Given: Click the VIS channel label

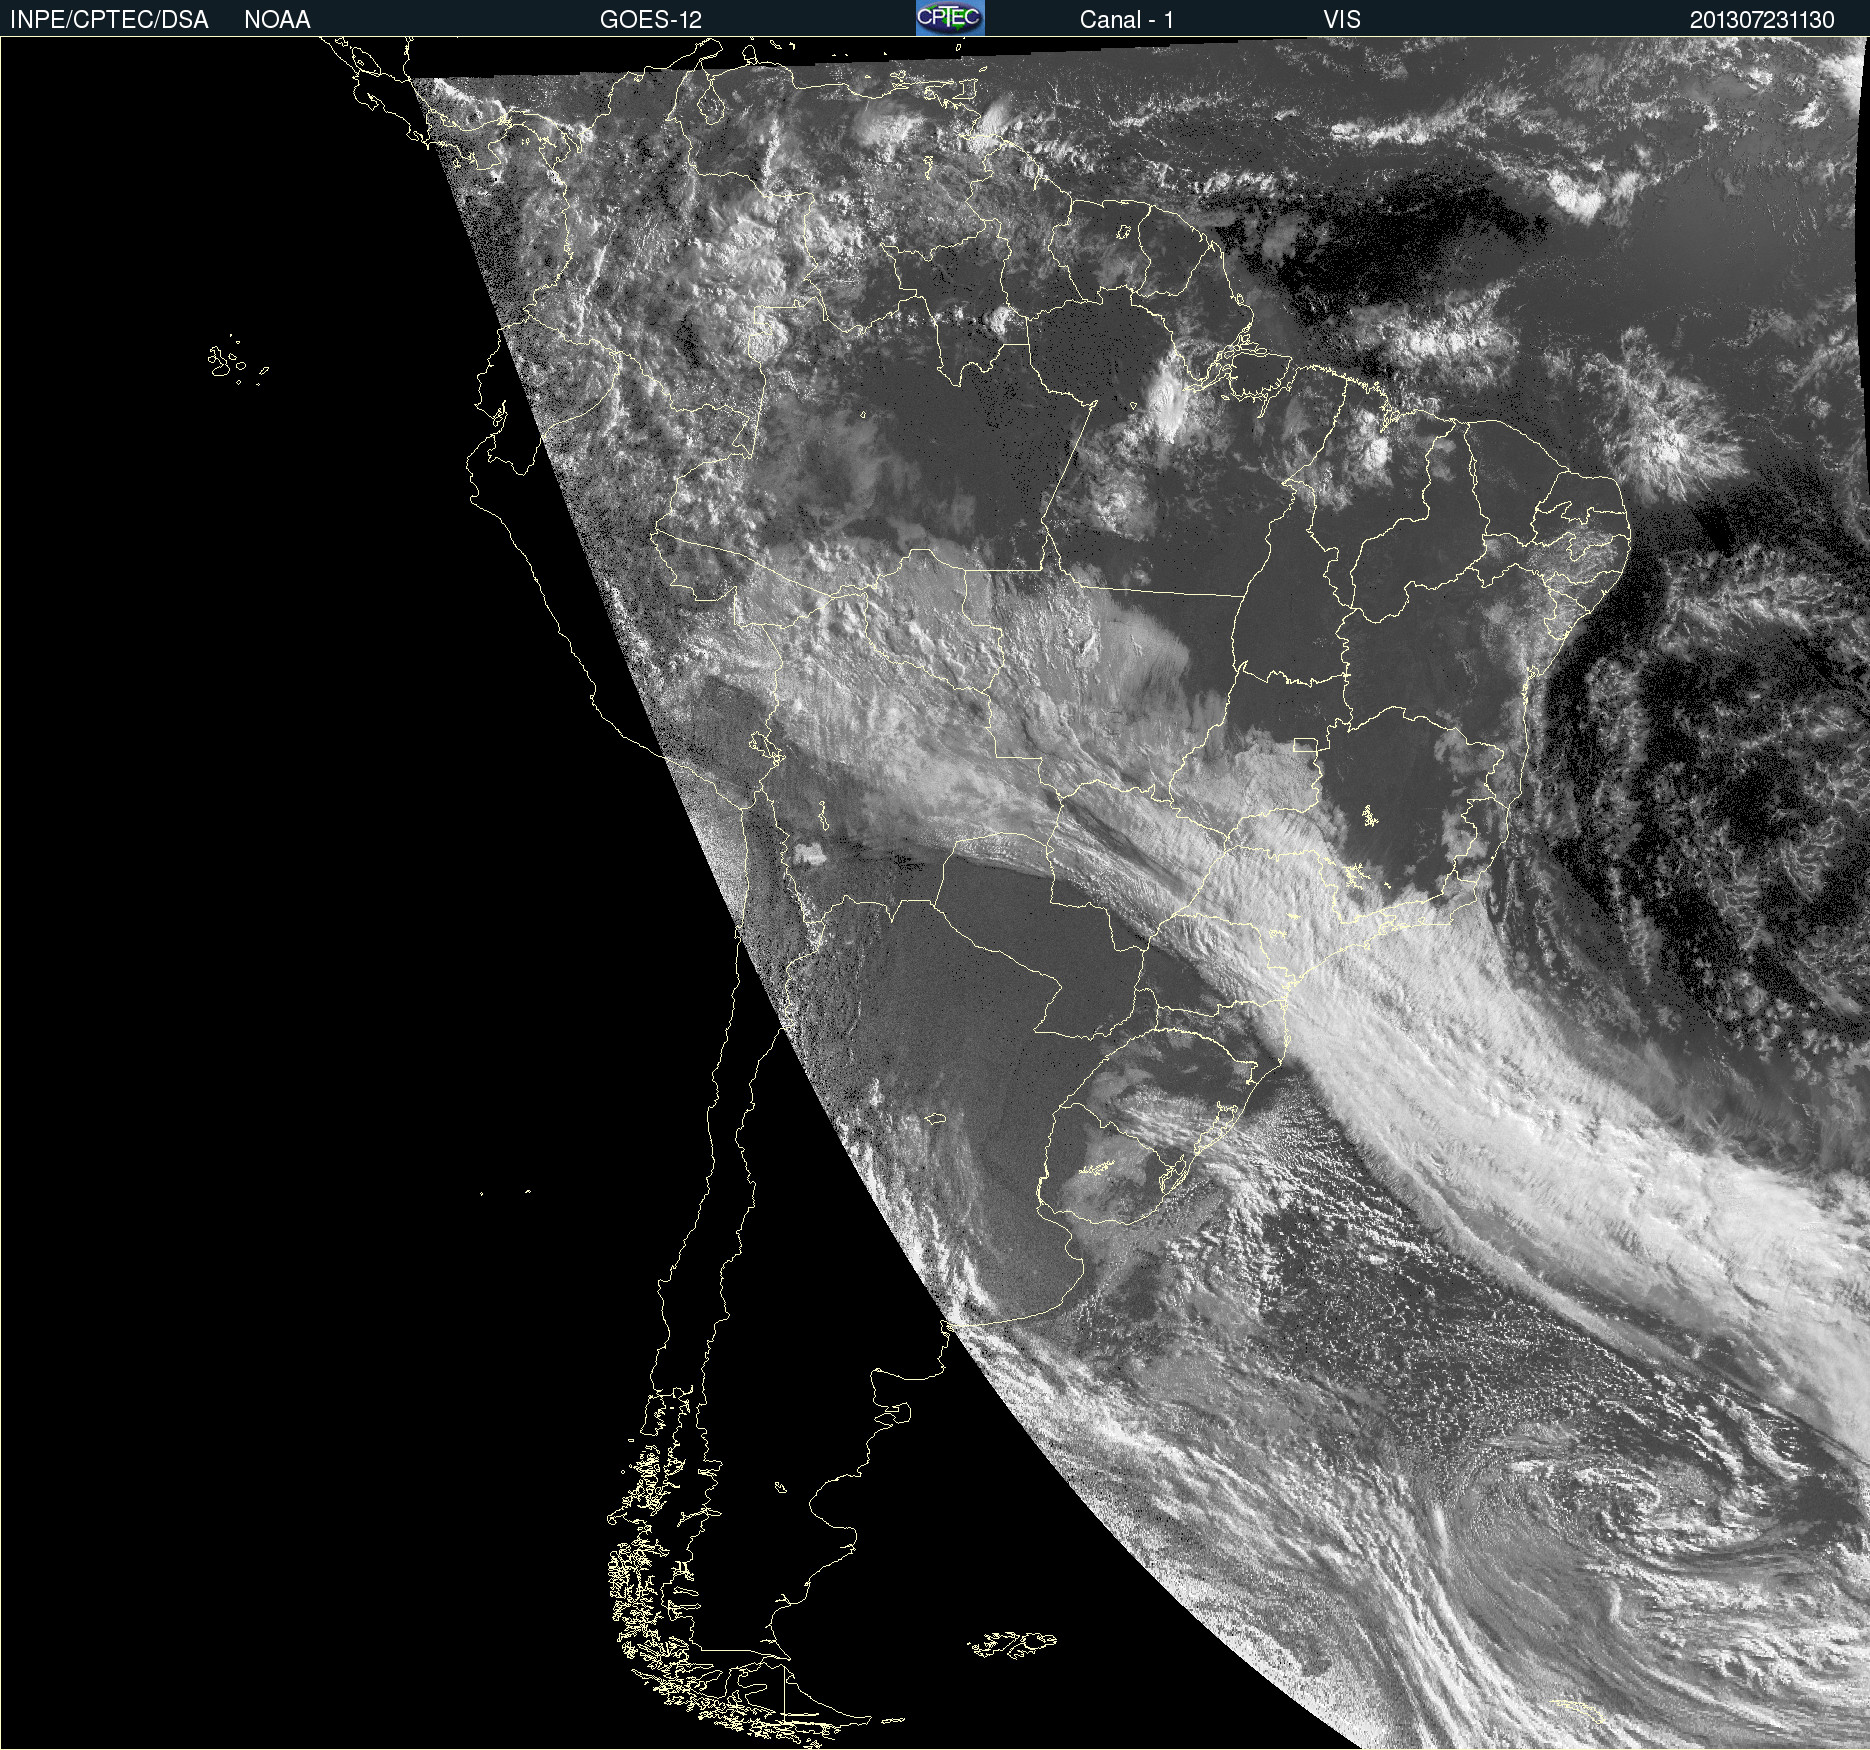Looking at the screenshot, I should point(1342,20).
